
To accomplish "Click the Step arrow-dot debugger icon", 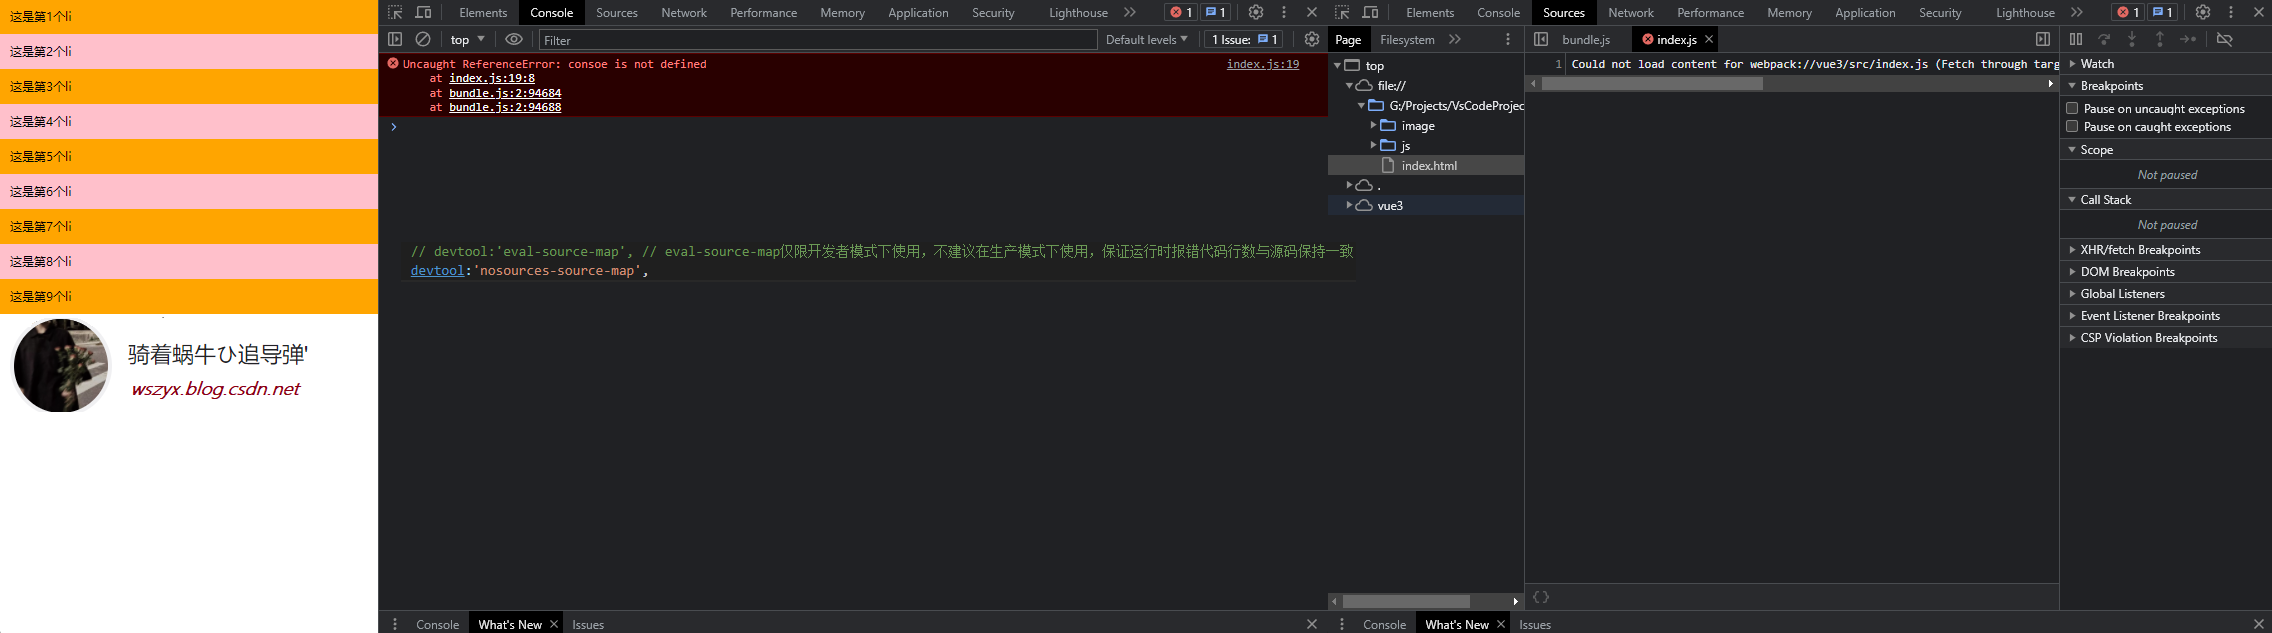I will point(2188,39).
